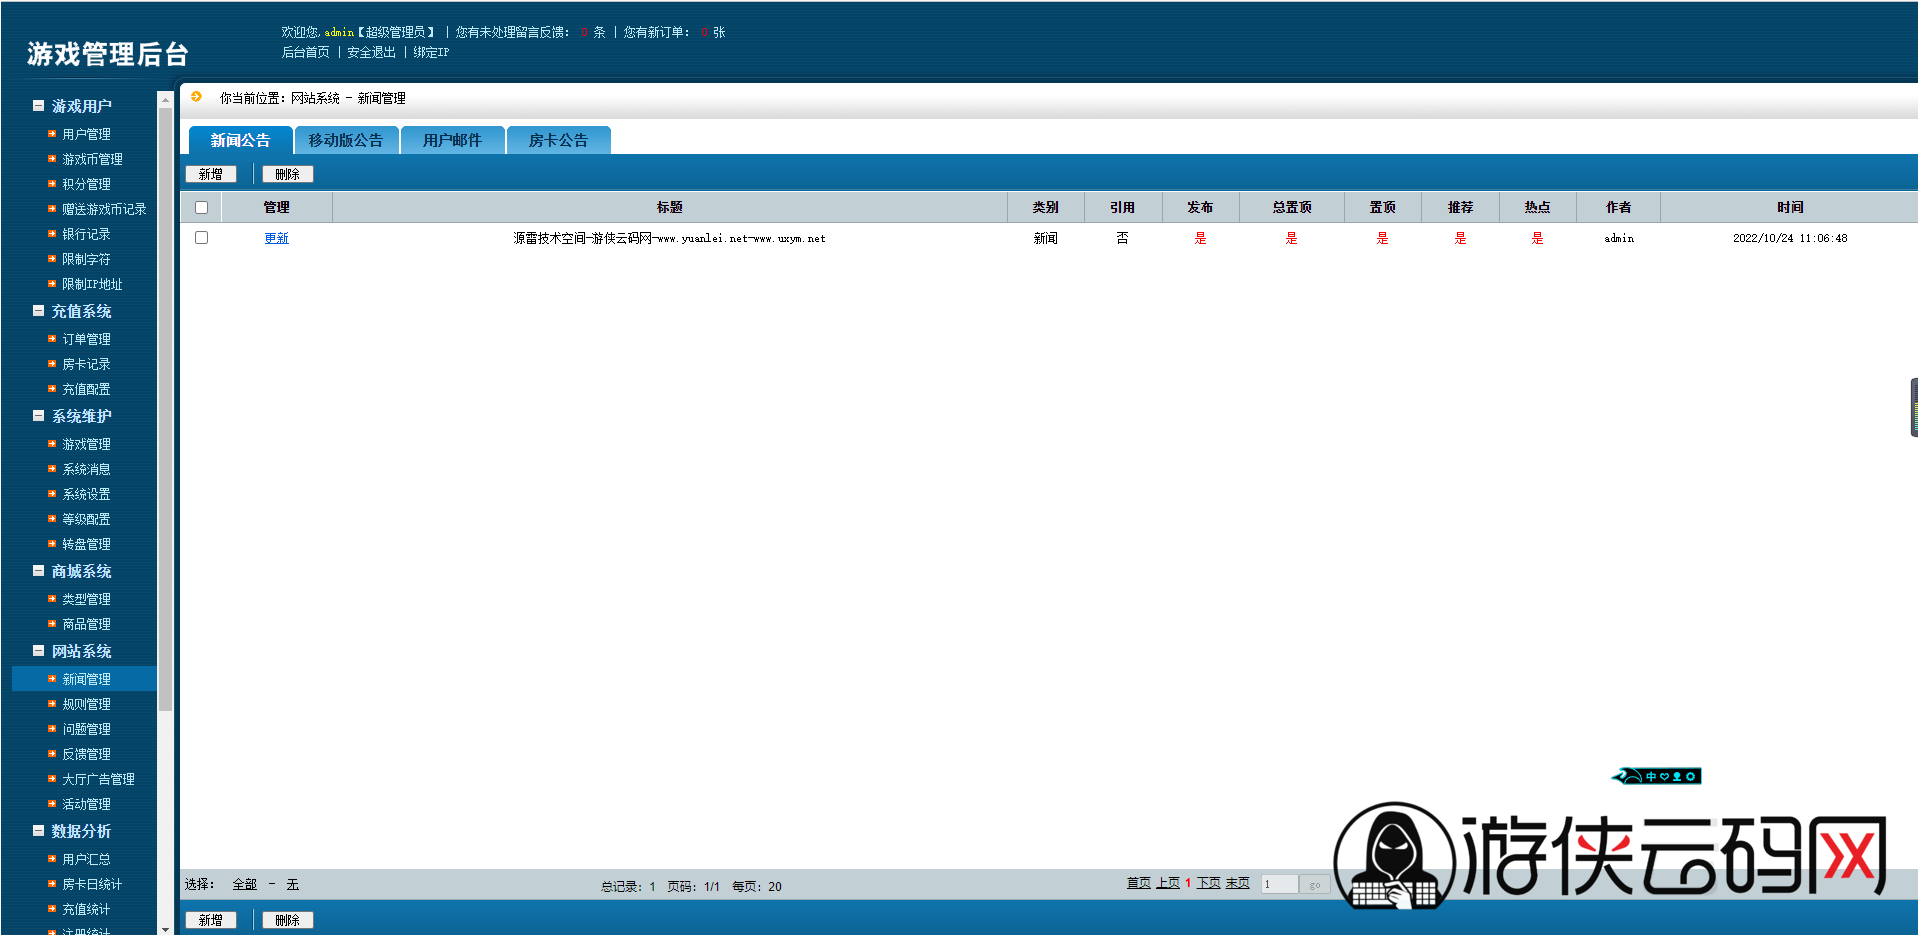Click the top 删除 button

point(288,174)
